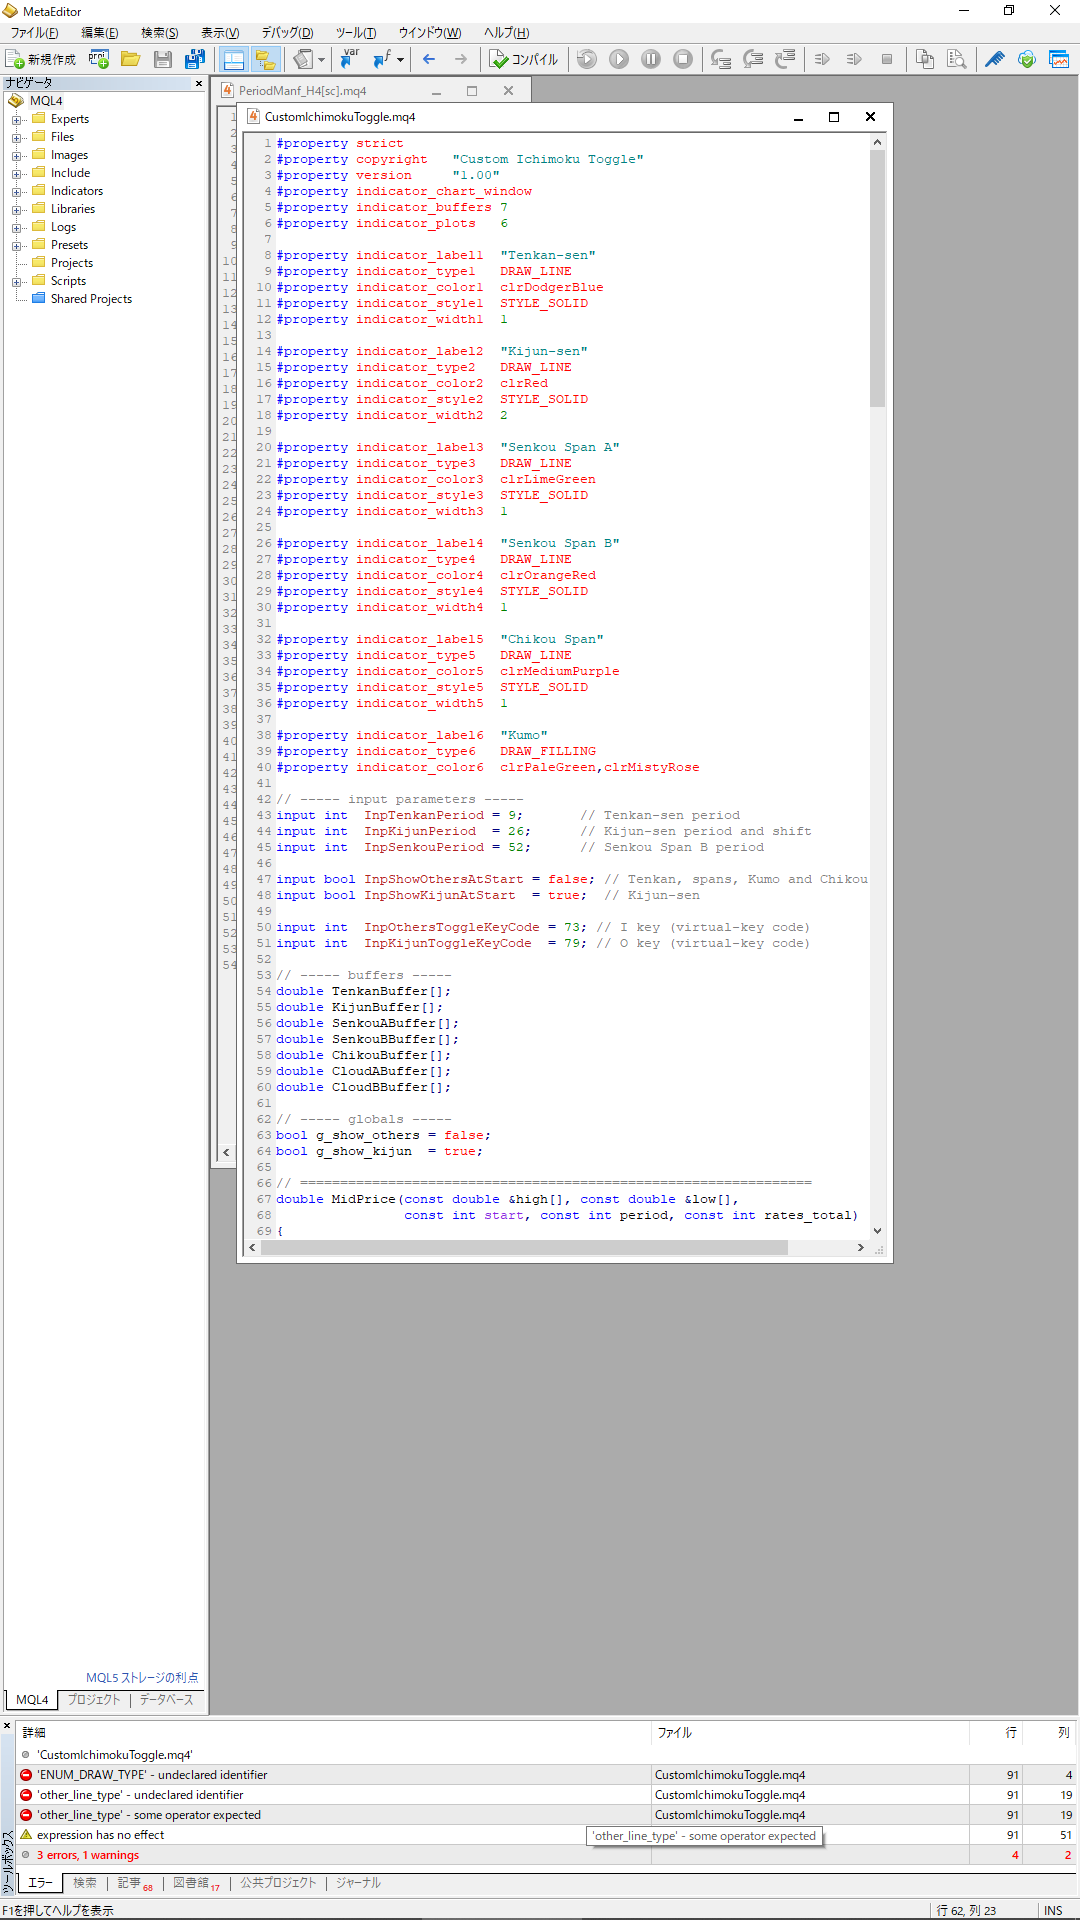Click the function list icon
This screenshot has height=1920, width=1080.
(381, 60)
